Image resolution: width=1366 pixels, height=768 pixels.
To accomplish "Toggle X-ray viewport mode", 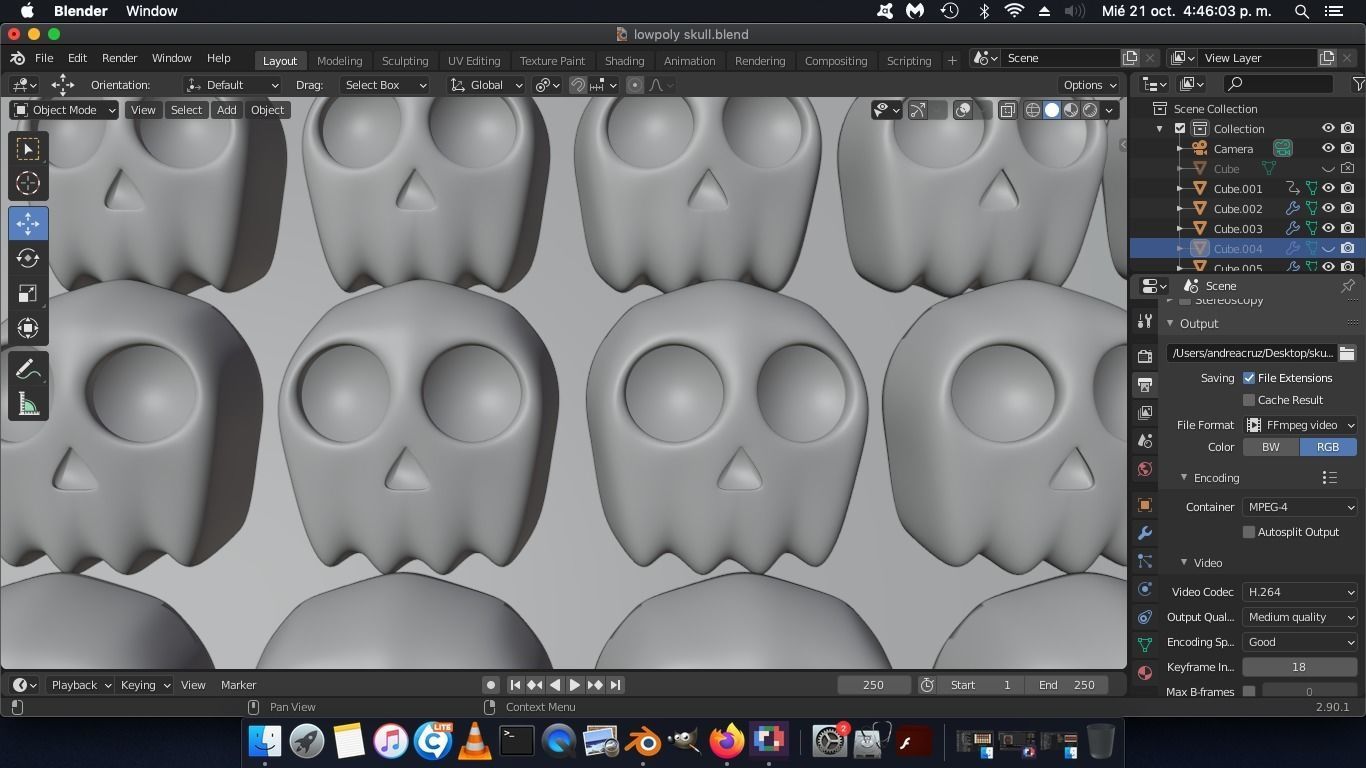I will pos(1007,110).
